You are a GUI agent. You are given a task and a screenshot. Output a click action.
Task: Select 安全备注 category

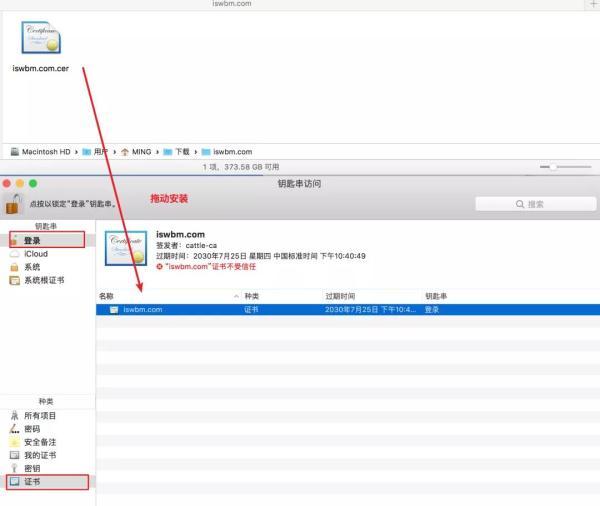coord(47,442)
